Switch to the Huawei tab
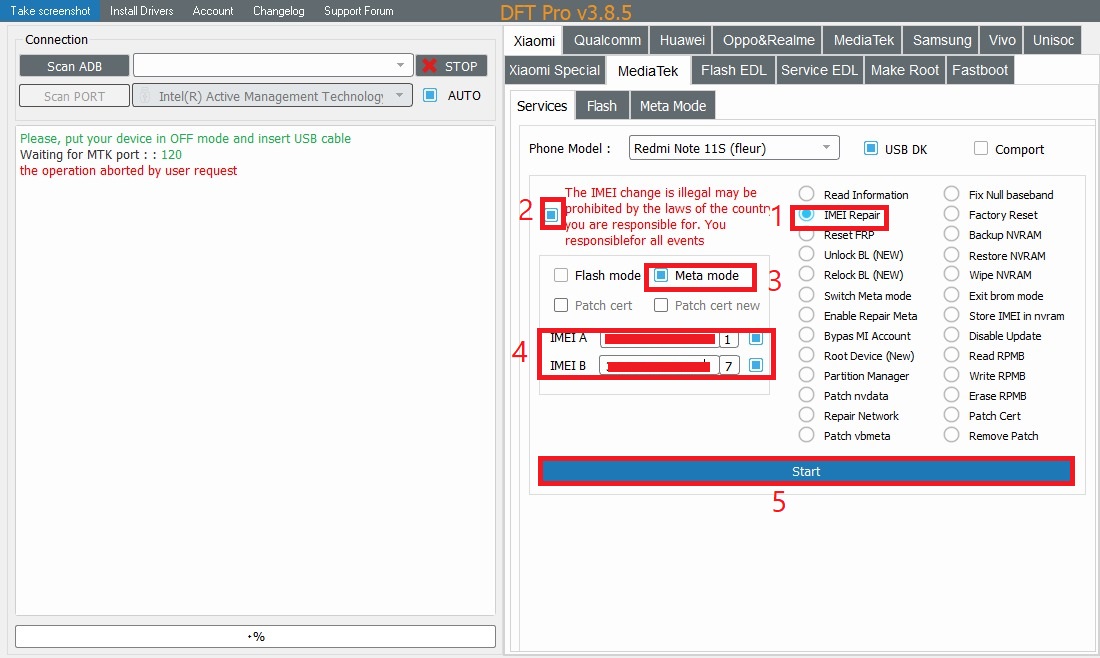 (682, 40)
